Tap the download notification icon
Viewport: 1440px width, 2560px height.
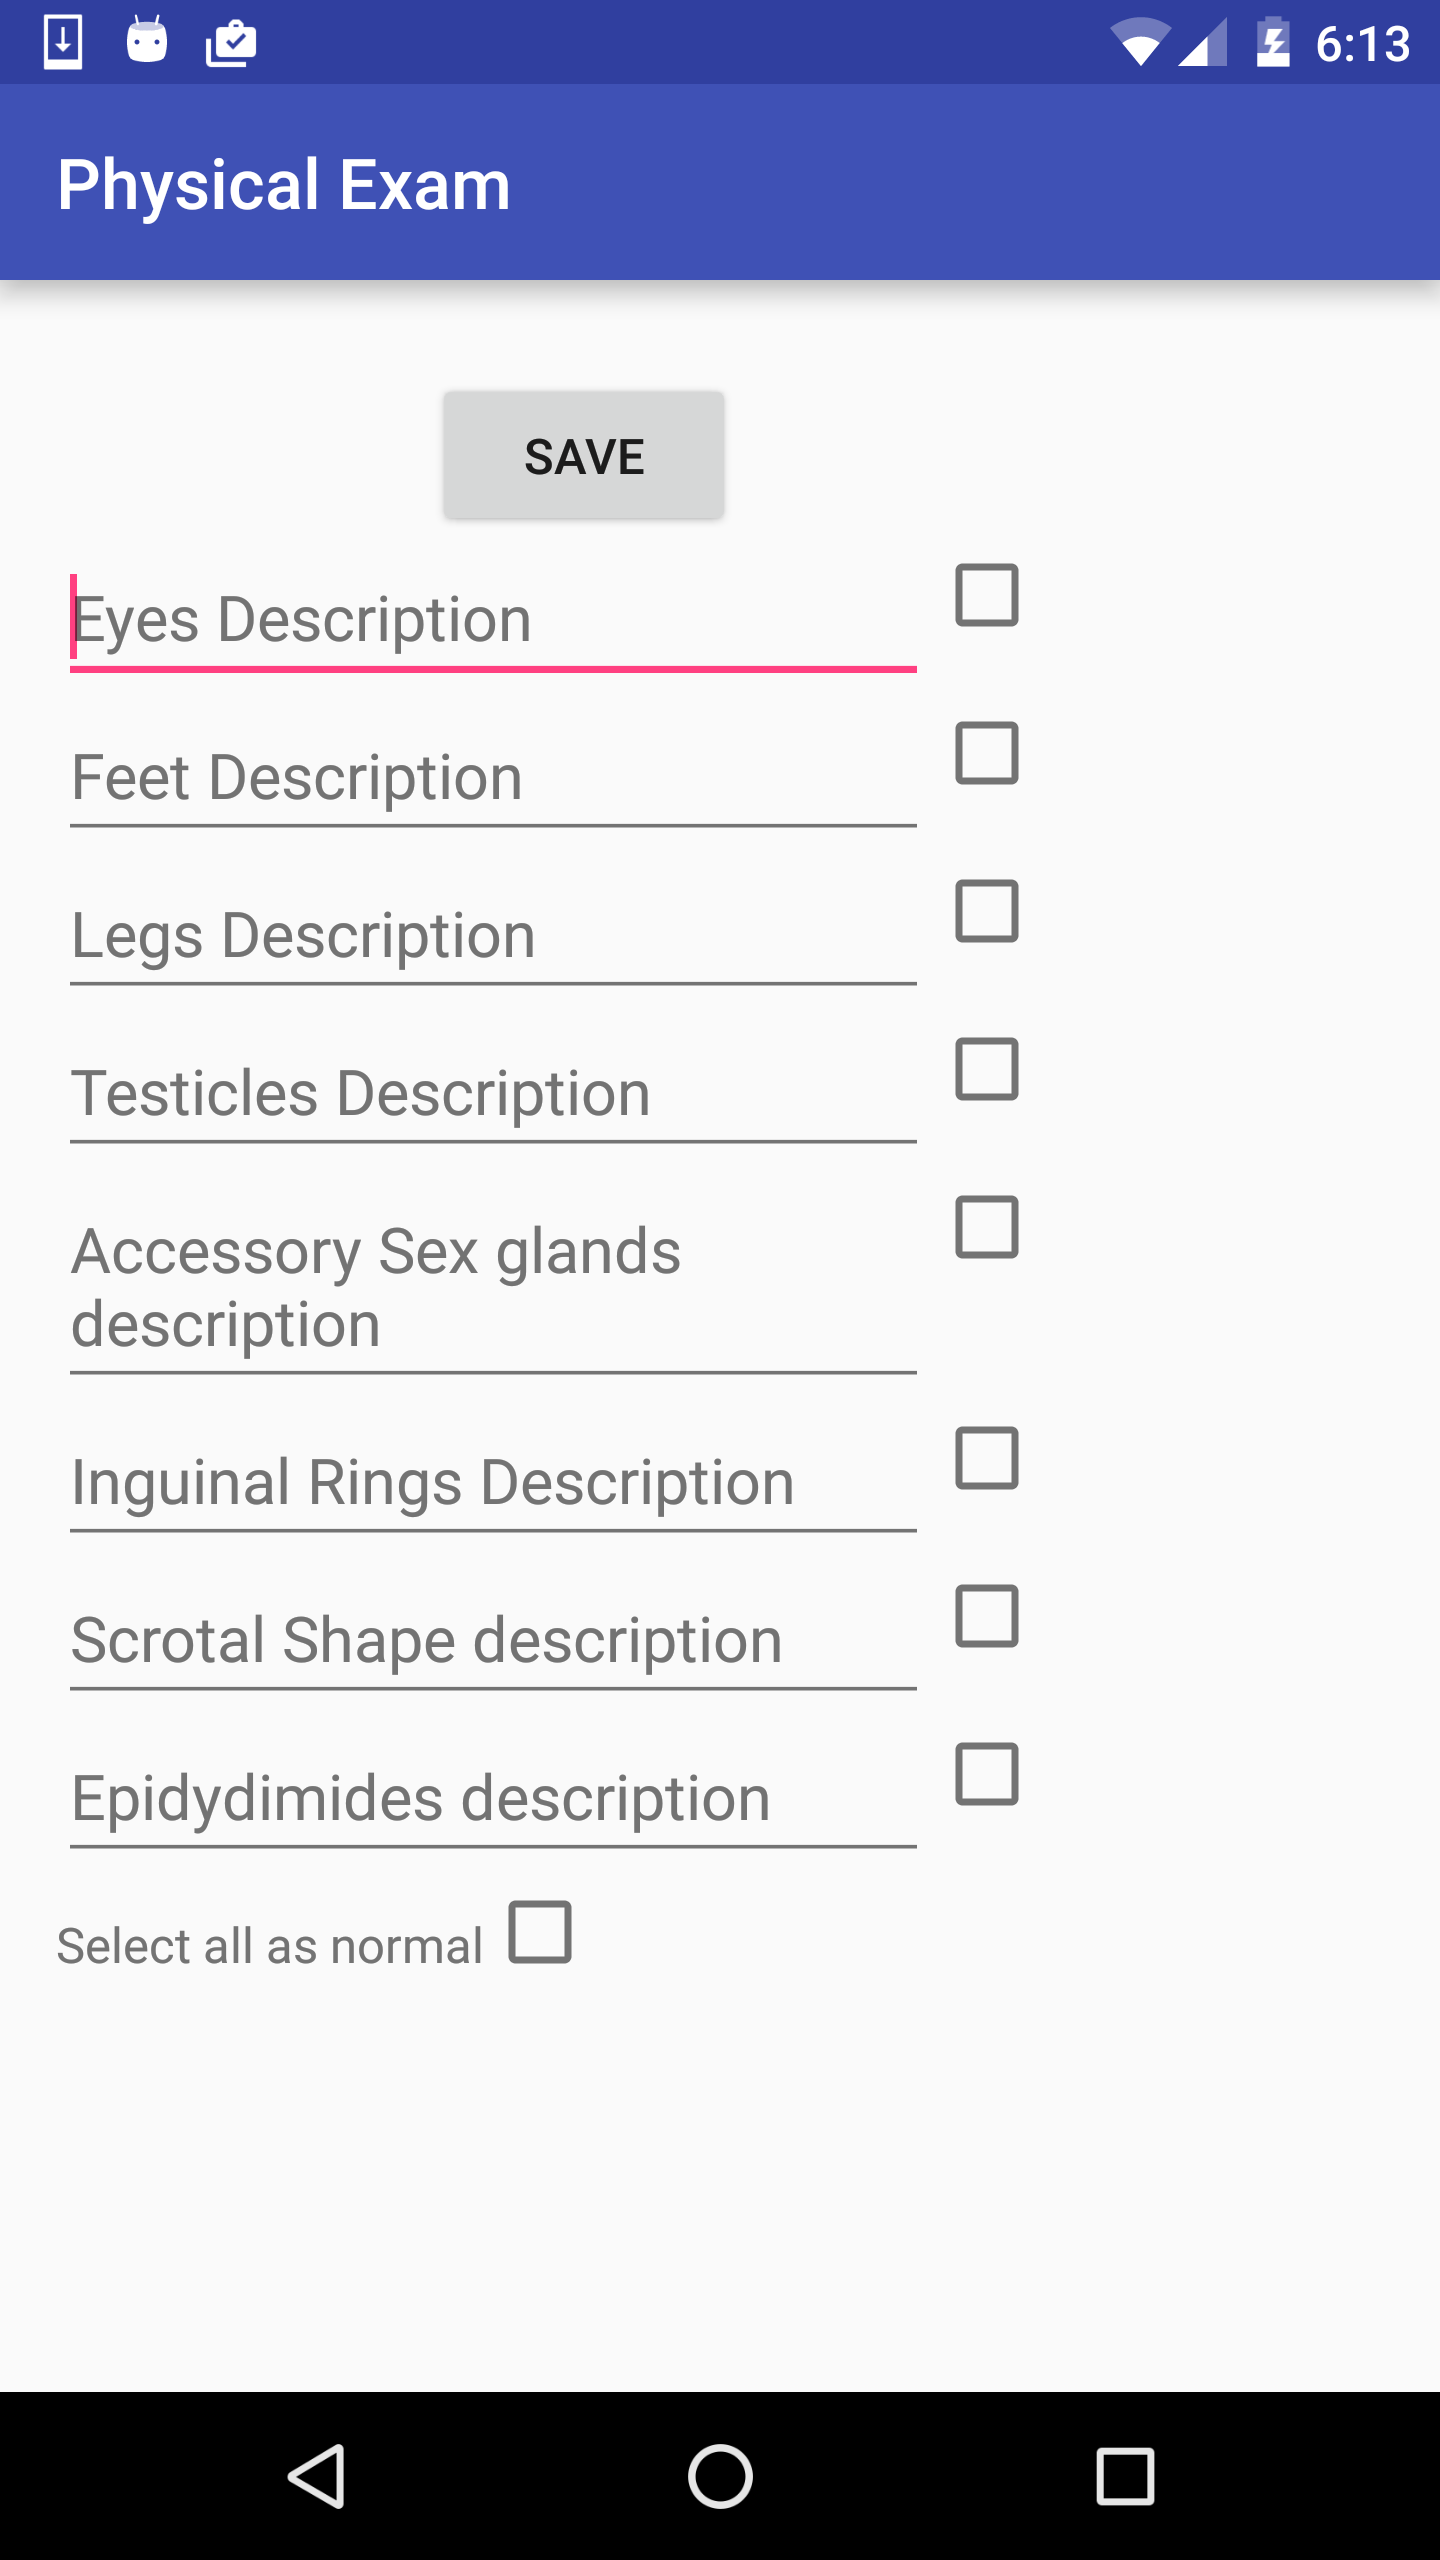tap(63, 42)
